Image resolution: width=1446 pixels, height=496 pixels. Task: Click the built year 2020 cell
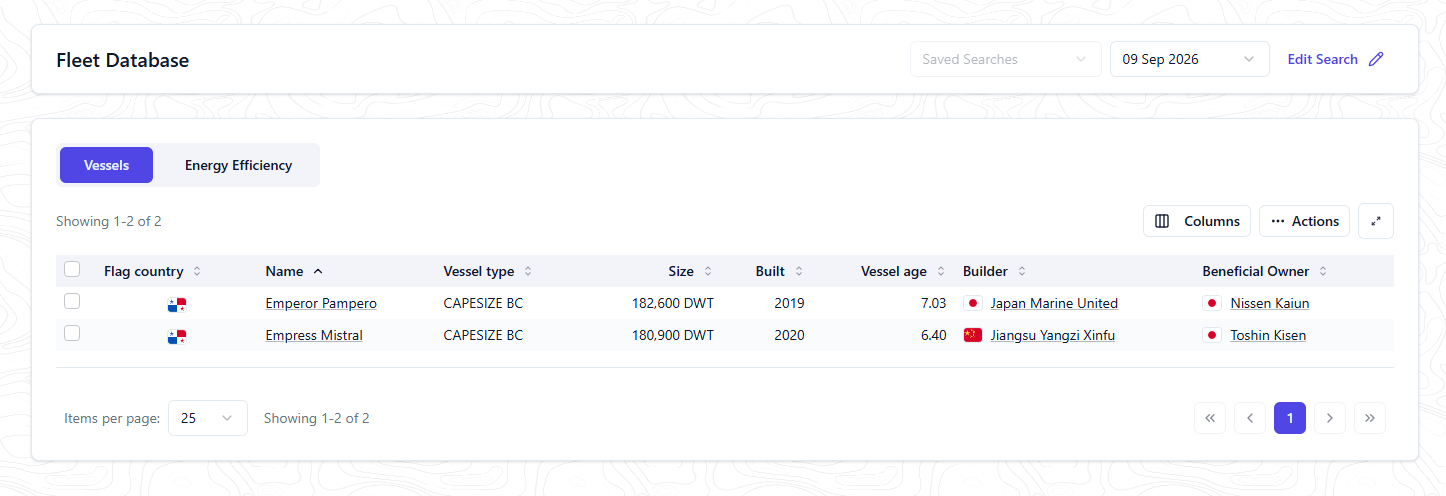[x=789, y=335]
